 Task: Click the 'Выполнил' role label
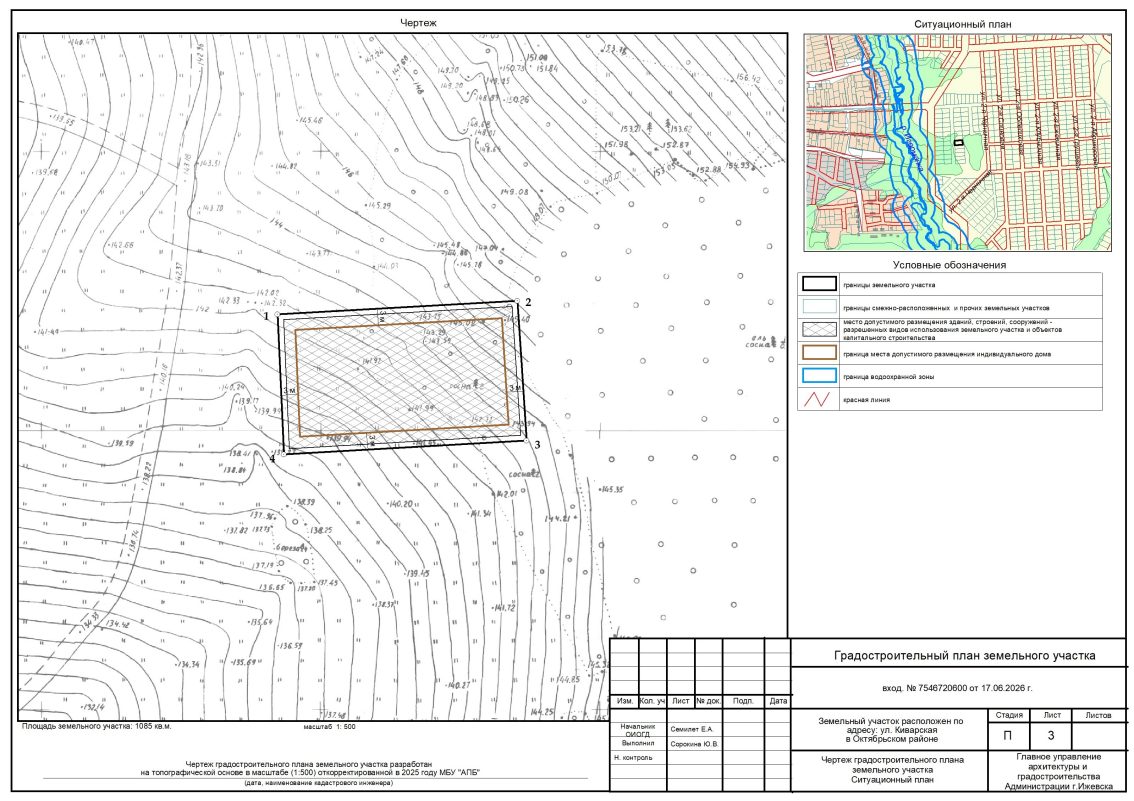click(638, 743)
